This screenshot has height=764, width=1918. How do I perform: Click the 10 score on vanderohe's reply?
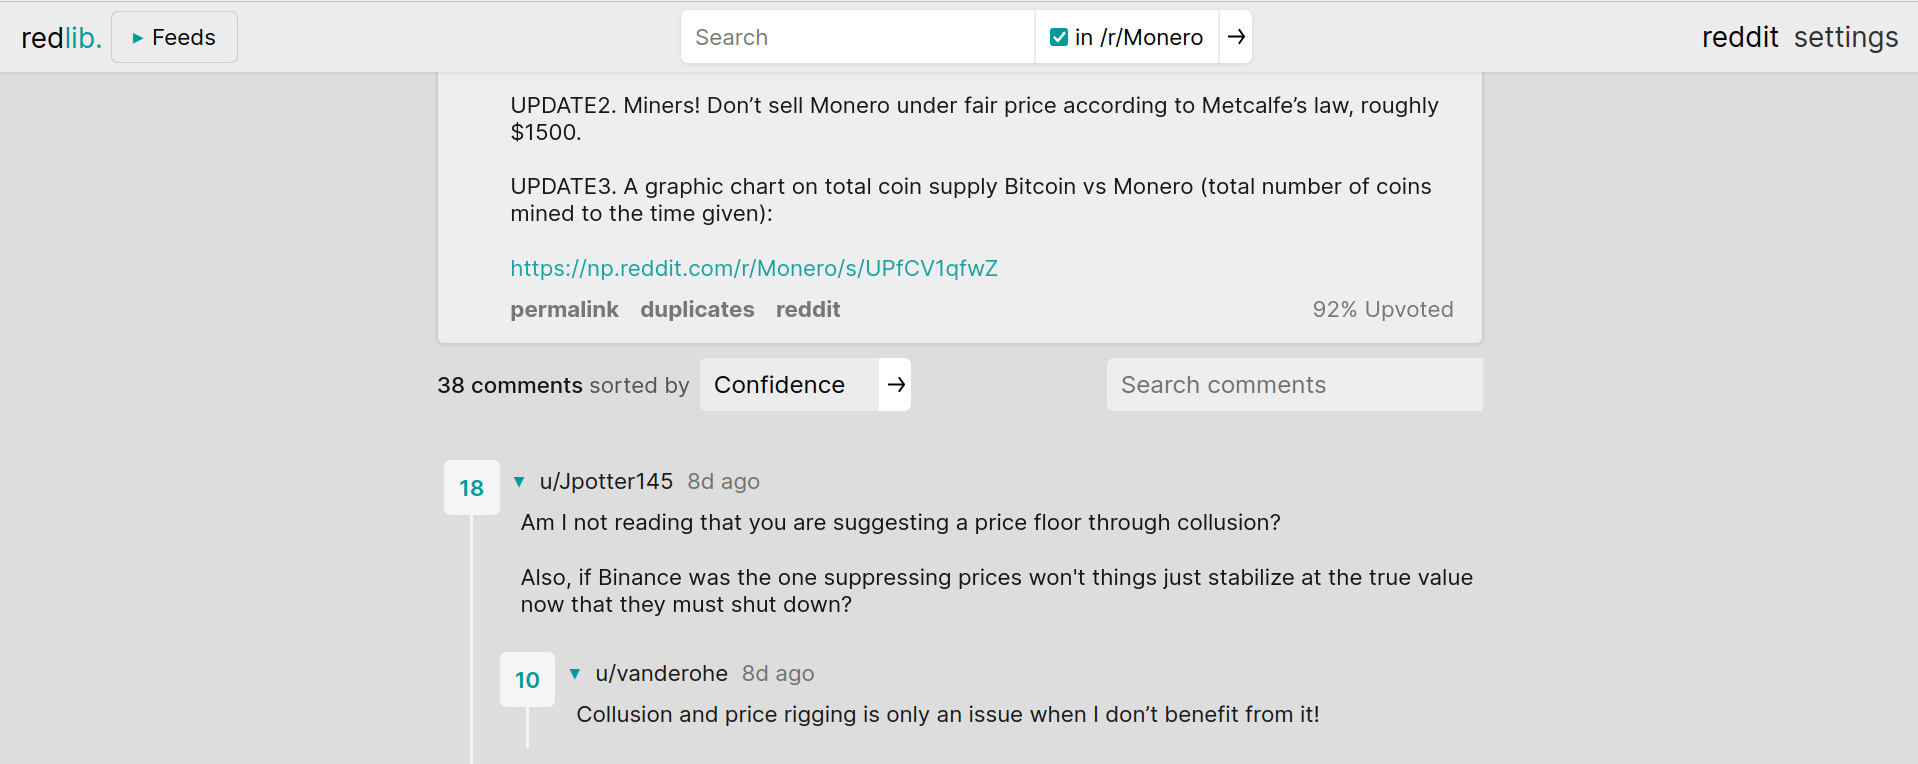coord(527,680)
